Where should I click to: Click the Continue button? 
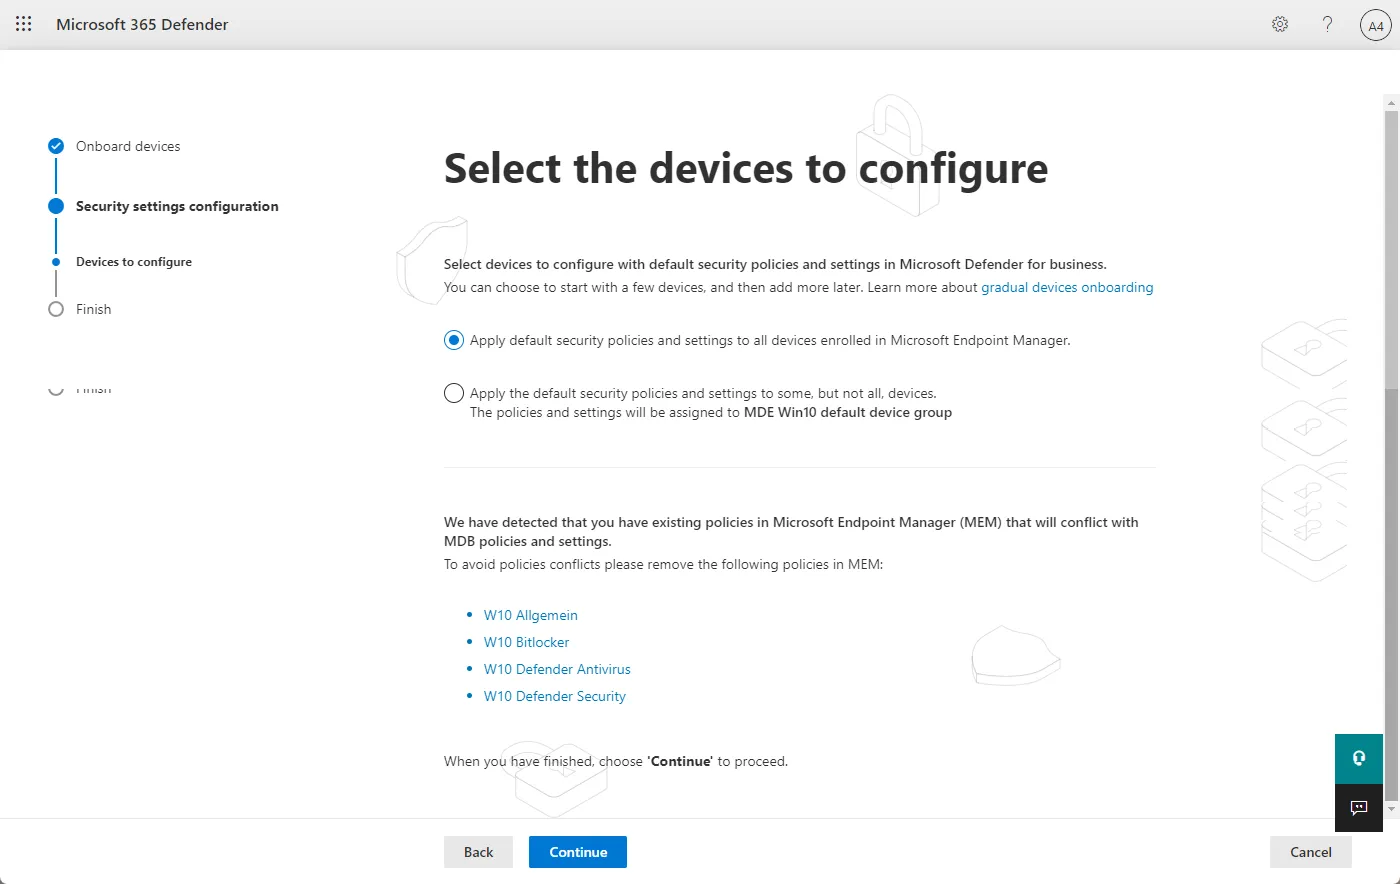(578, 852)
